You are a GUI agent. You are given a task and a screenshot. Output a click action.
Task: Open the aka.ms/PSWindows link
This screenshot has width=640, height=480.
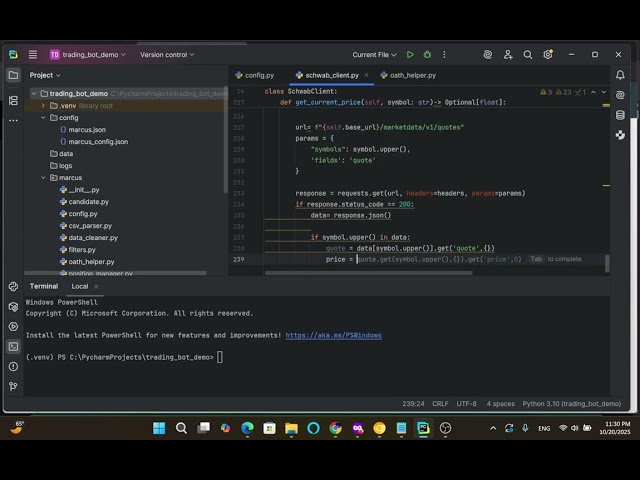[333, 335]
